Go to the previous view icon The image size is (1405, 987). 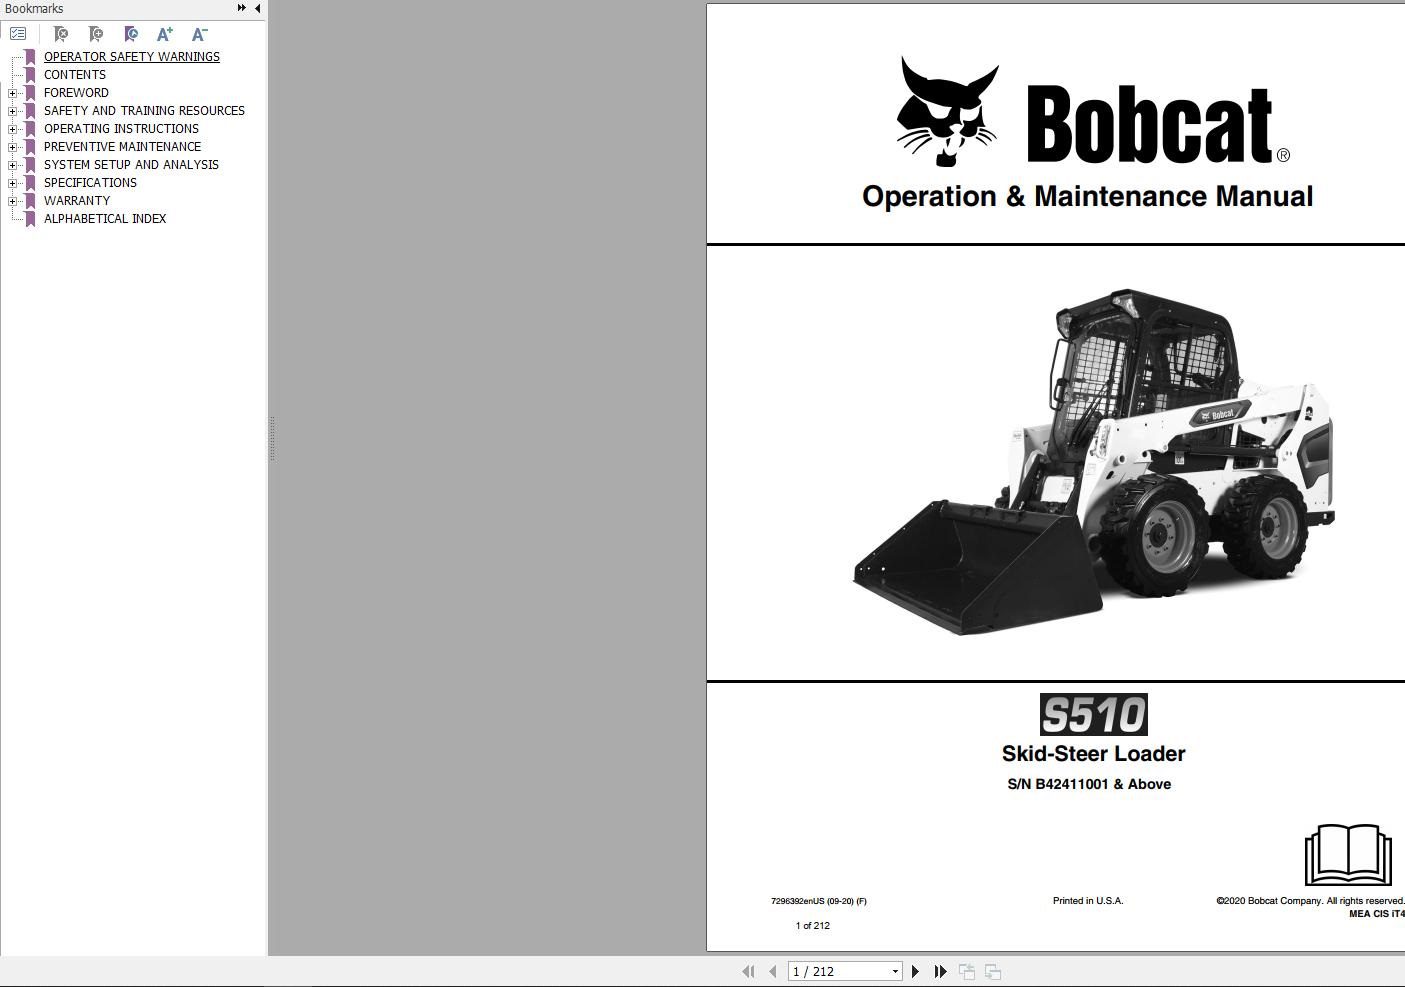[x=966, y=970]
